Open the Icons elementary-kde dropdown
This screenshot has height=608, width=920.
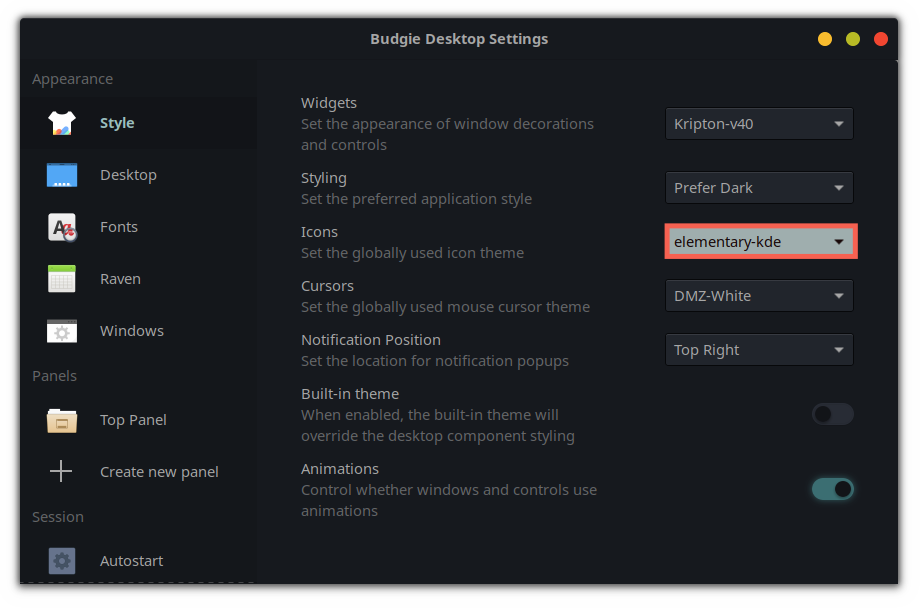click(760, 242)
